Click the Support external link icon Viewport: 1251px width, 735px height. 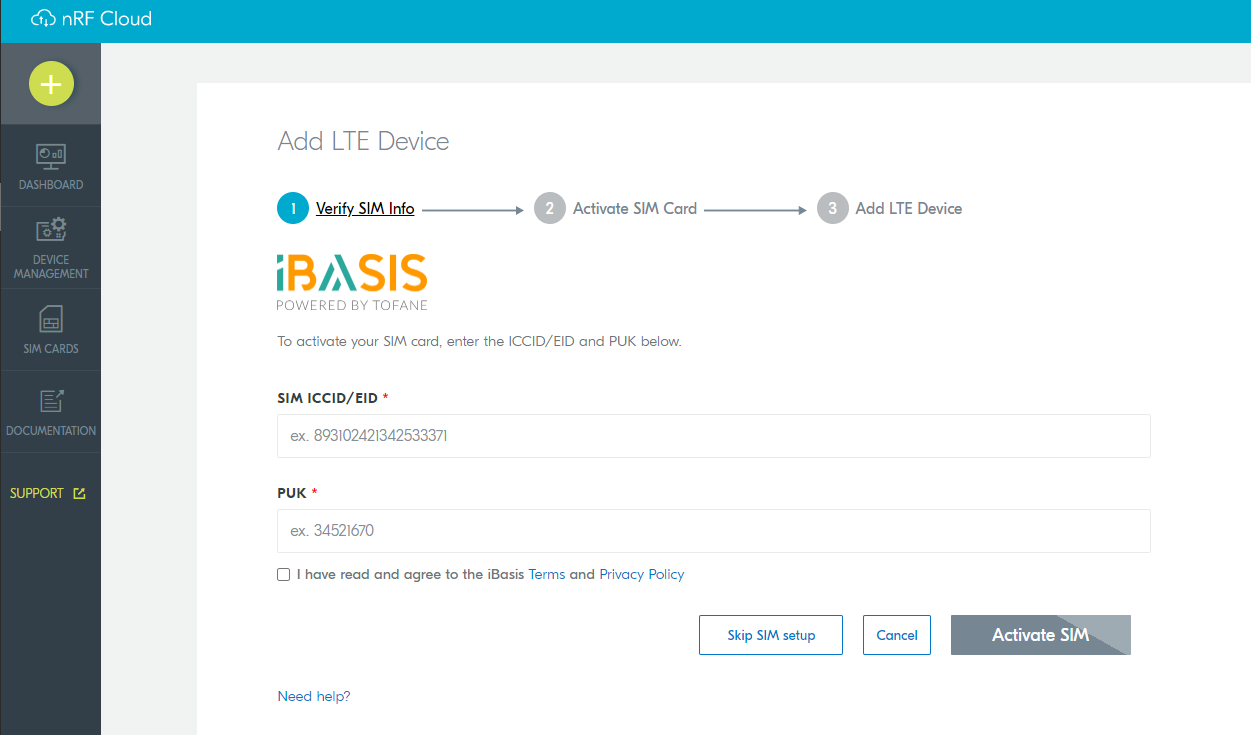80,494
